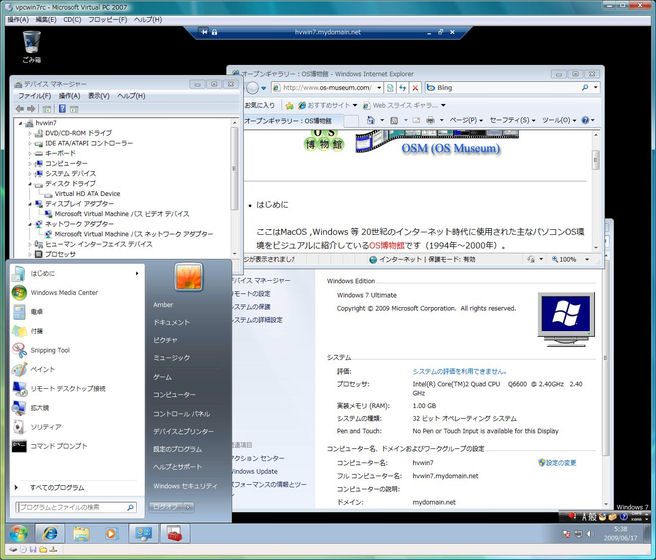This screenshot has height=560, width=656.
Task: Collapse the ネットワーク アダプター node
Action: coord(30,224)
